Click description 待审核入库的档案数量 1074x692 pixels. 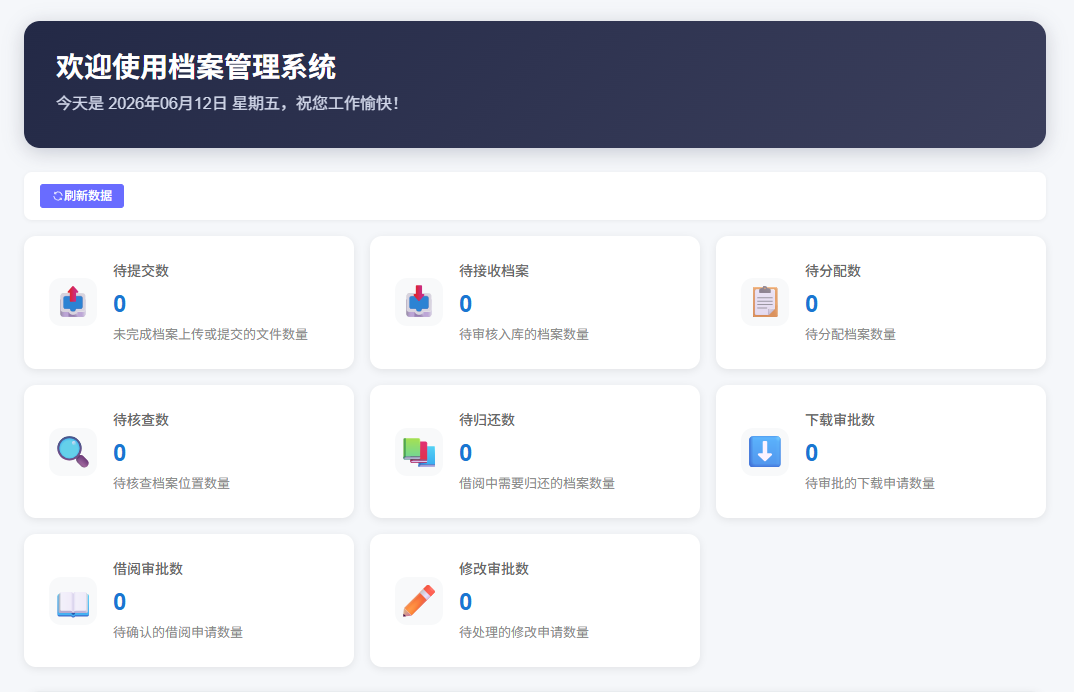point(524,334)
